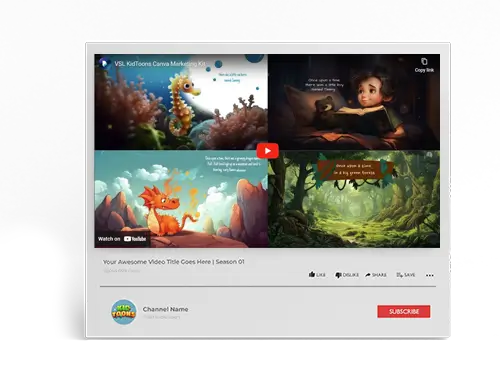The width and height of the screenshot is (500, 371).
Task: Click the KidToons channel logo
Action: tap(124, 312)
